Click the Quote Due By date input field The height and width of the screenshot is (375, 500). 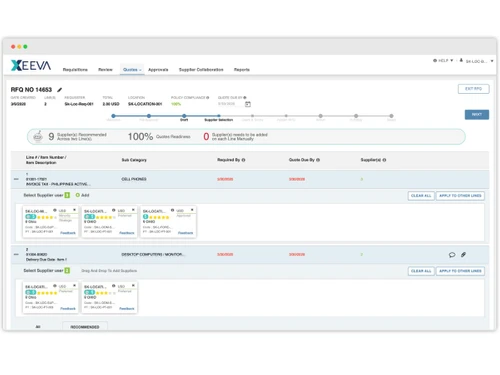(x=231, y=104)
